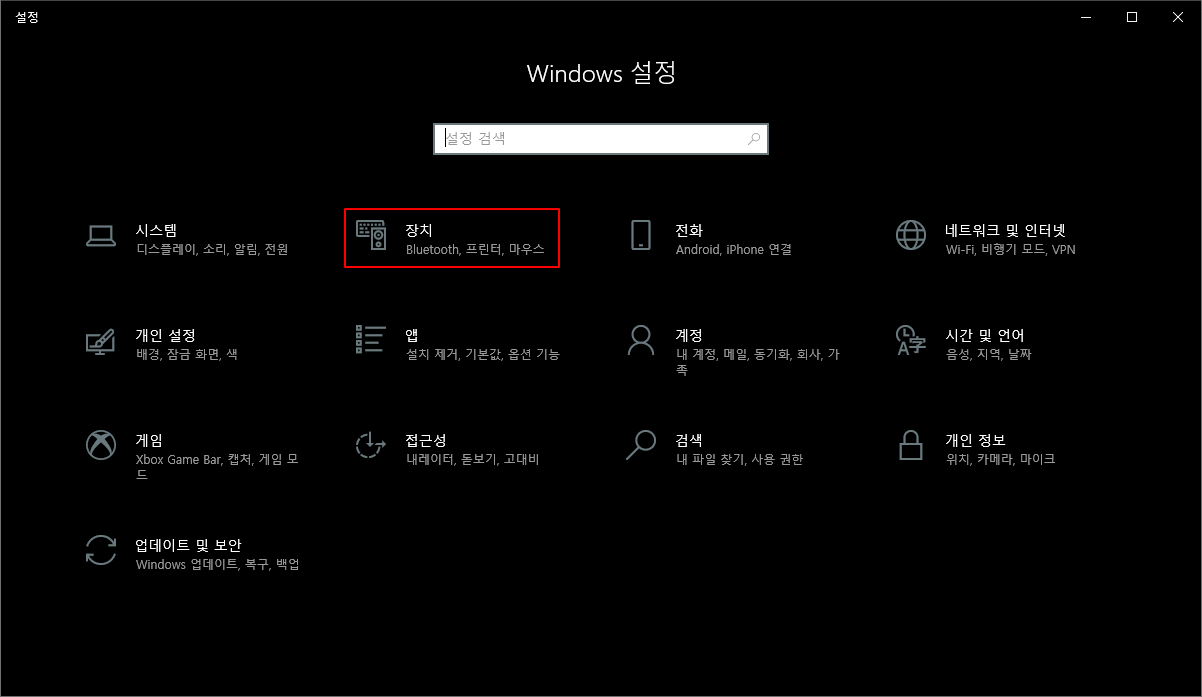Click 음성, 지역, 날짜 description
The height and width of the screenshot is (697, 1202).
tap(988, 355)
